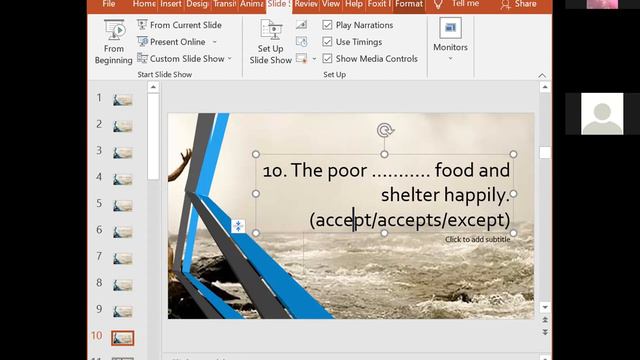Switch to the Design tab
Image resolution: width=640 pixels, height=360 pixels.
[x=197, y=4]
